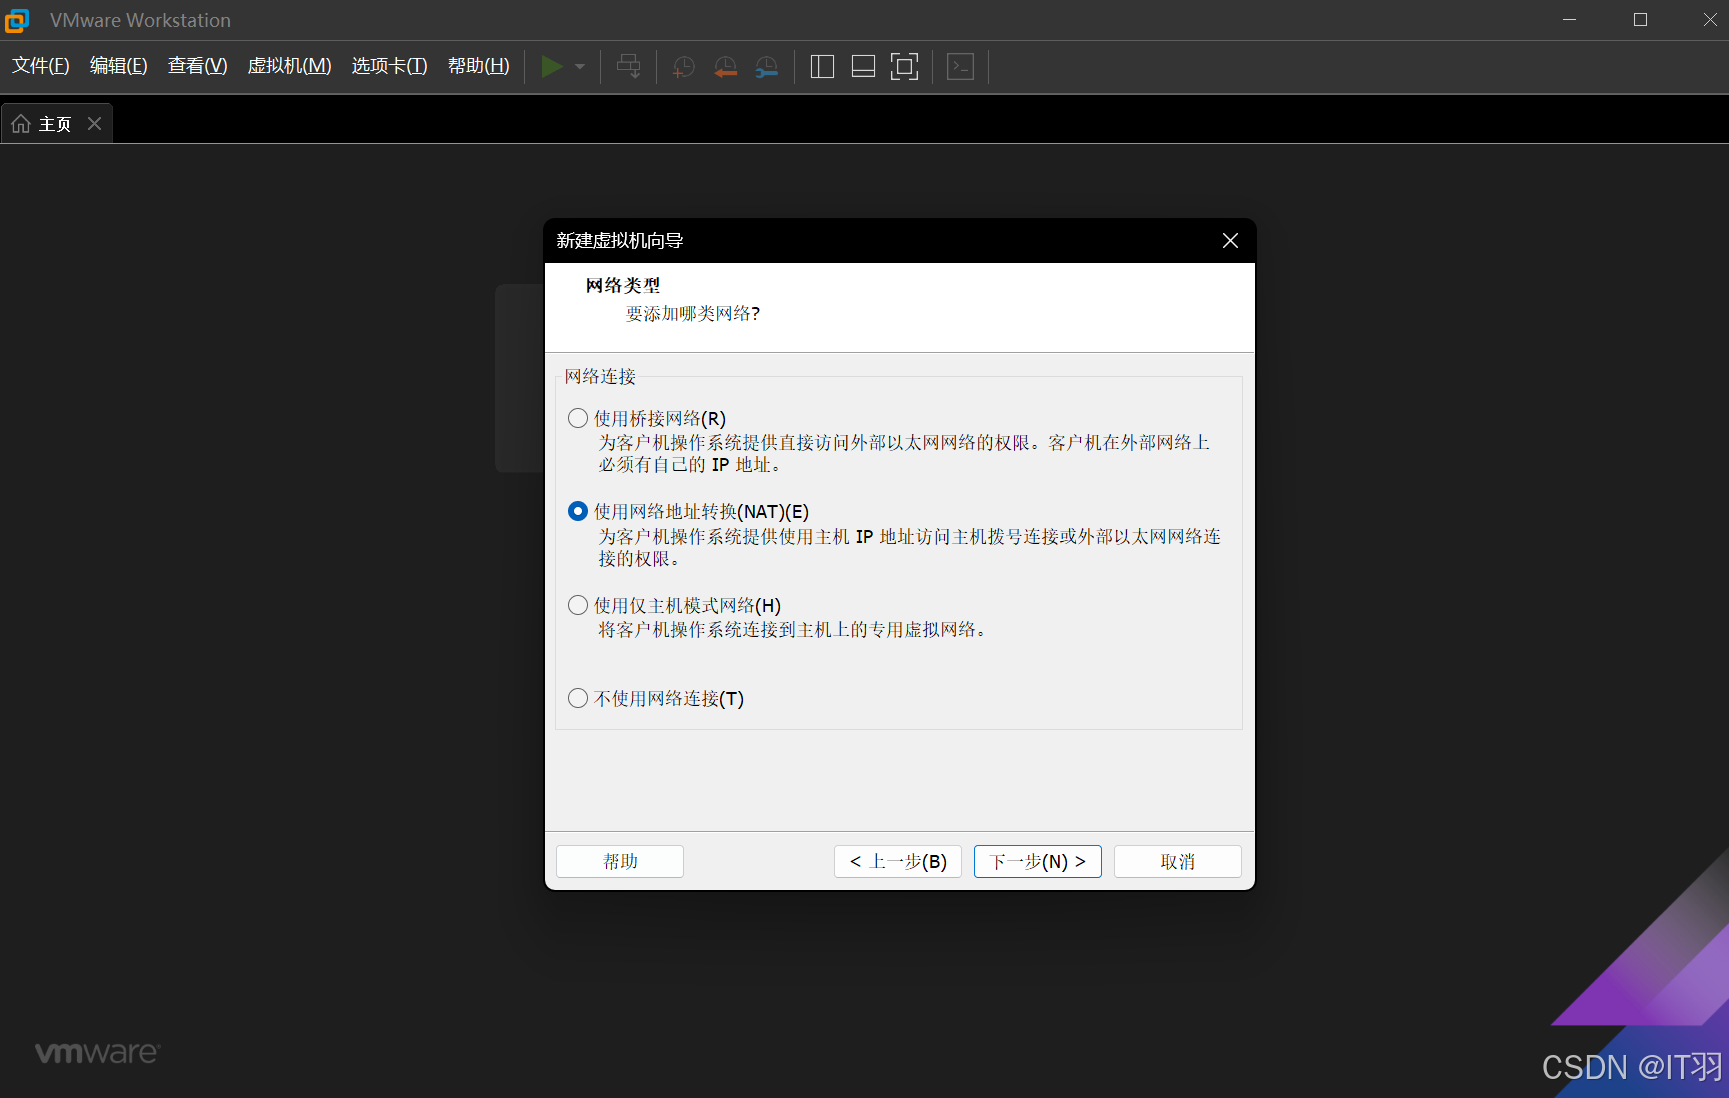Screen dimensions: 1729x1098
Task: Click the take snapshot icon
Action: (684, 67)
